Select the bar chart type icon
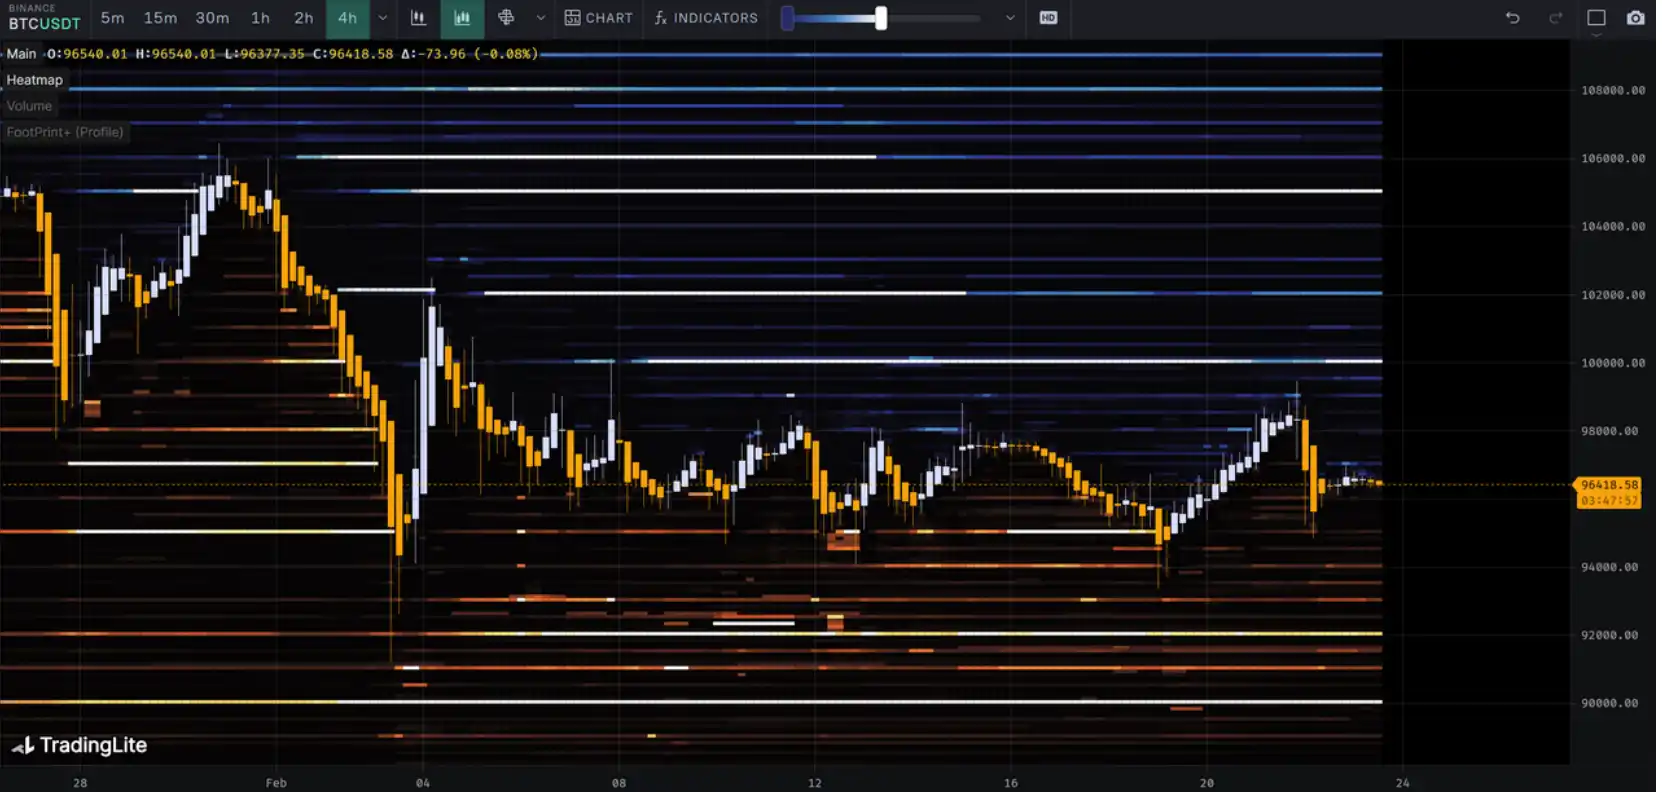 (418, 18)
